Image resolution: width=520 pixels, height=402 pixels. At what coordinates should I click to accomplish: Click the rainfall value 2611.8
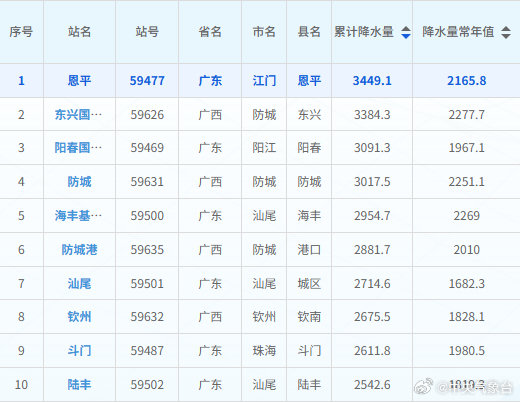[x=372, y=351]
